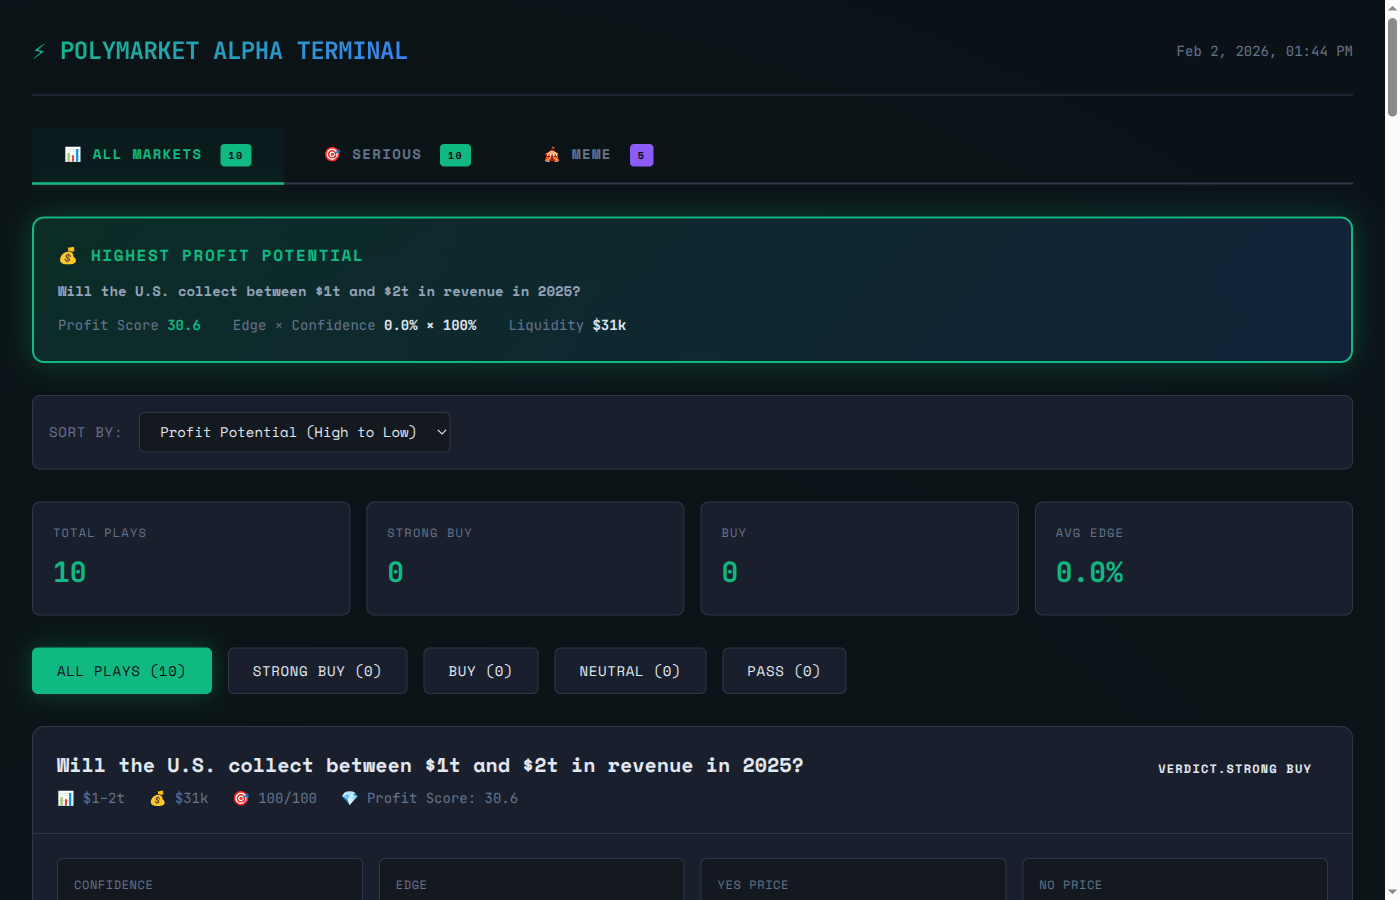Image resolution: width=1400 pixels, height=900 pixels.
Task: Open the Sort By dropdown menu
Action: 294,432
